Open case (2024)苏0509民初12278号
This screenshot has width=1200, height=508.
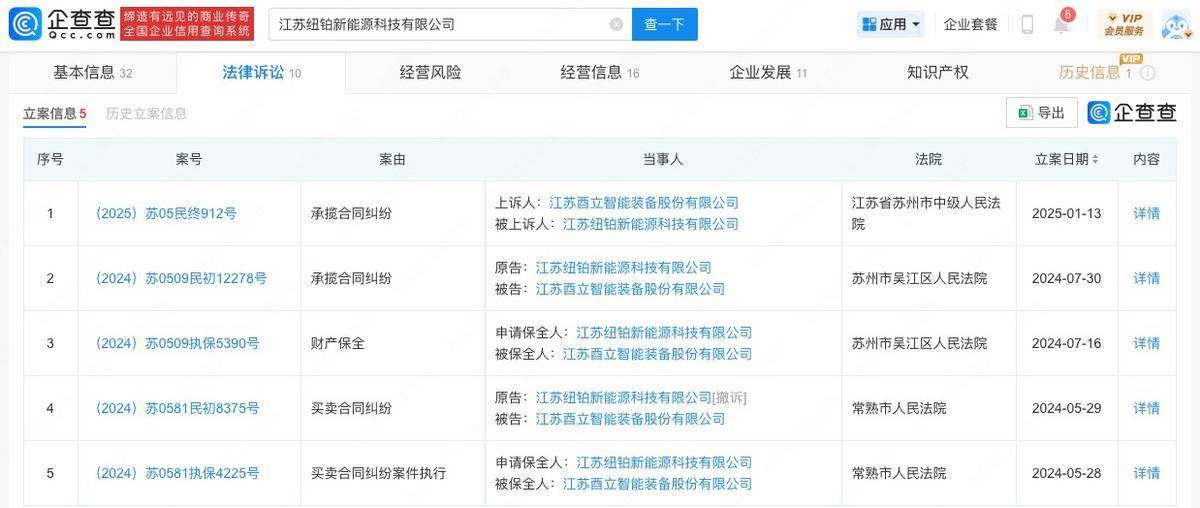[180, 278]
